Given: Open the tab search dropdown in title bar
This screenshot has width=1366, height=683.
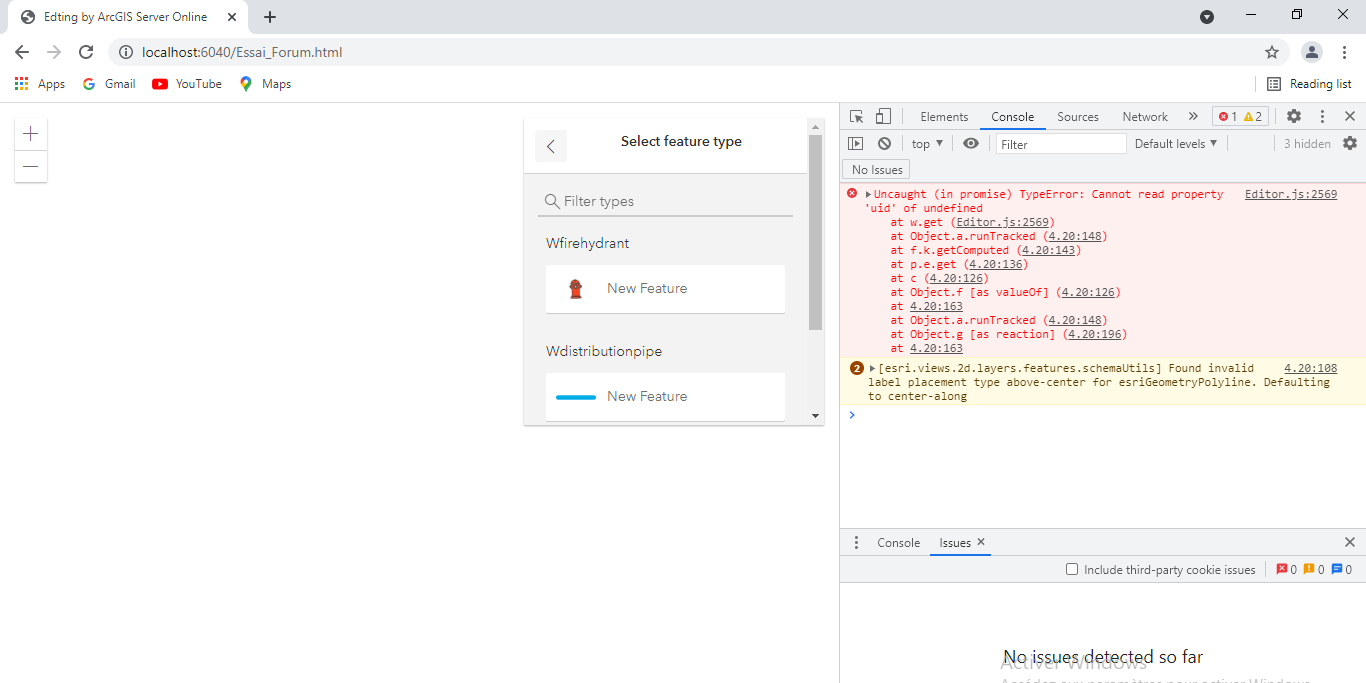Looking at the screenshot, I should pos(1207,17).
